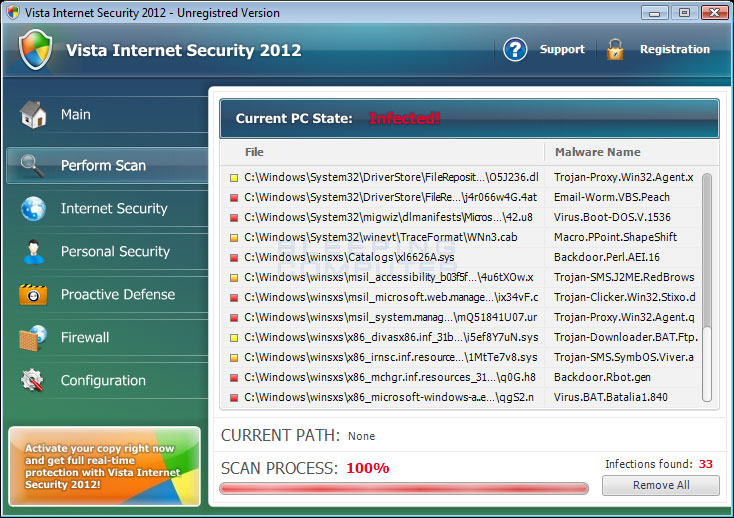This screenshot has width=734, height=518.
Task: Click the person icon for Personal Security
Action: [x=33, y=252]
